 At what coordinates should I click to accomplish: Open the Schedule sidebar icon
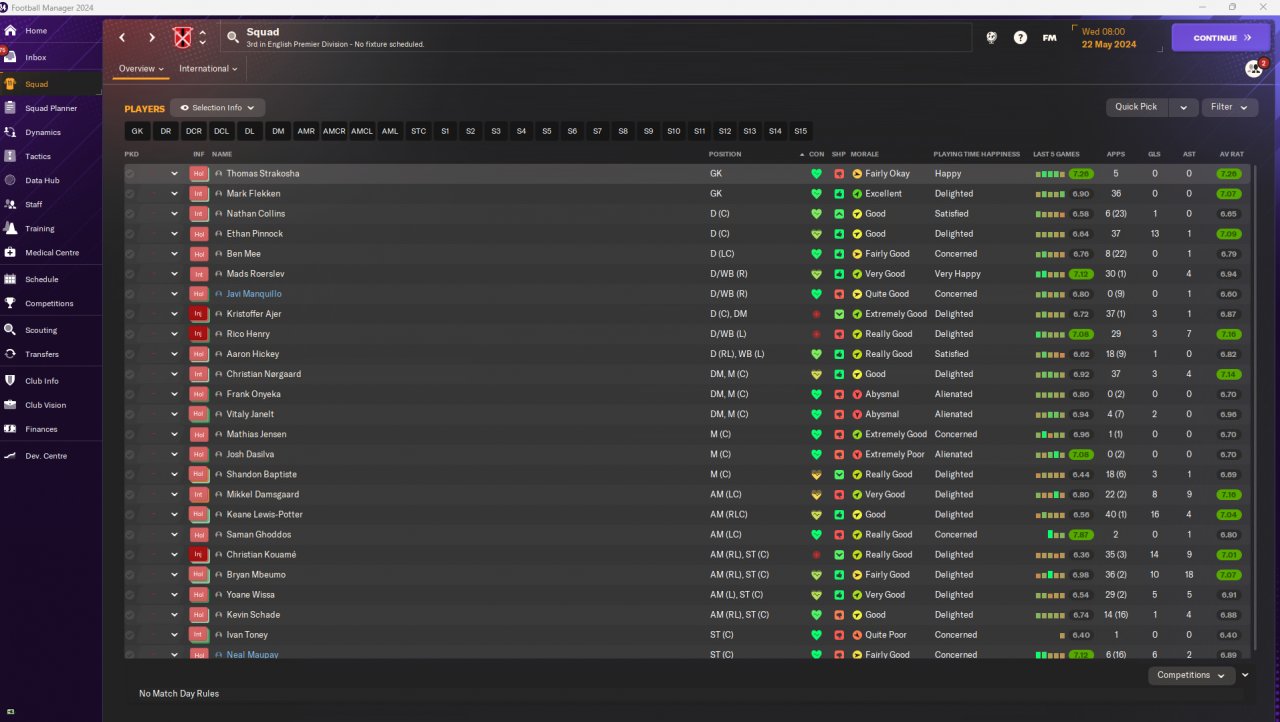(x=10, y=279)
